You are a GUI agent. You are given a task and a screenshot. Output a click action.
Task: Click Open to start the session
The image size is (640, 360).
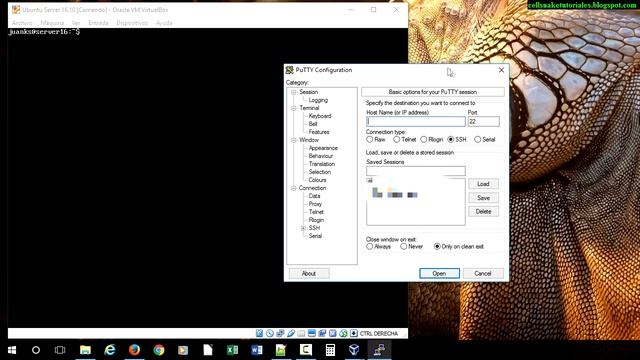click(x=439, y=273)
